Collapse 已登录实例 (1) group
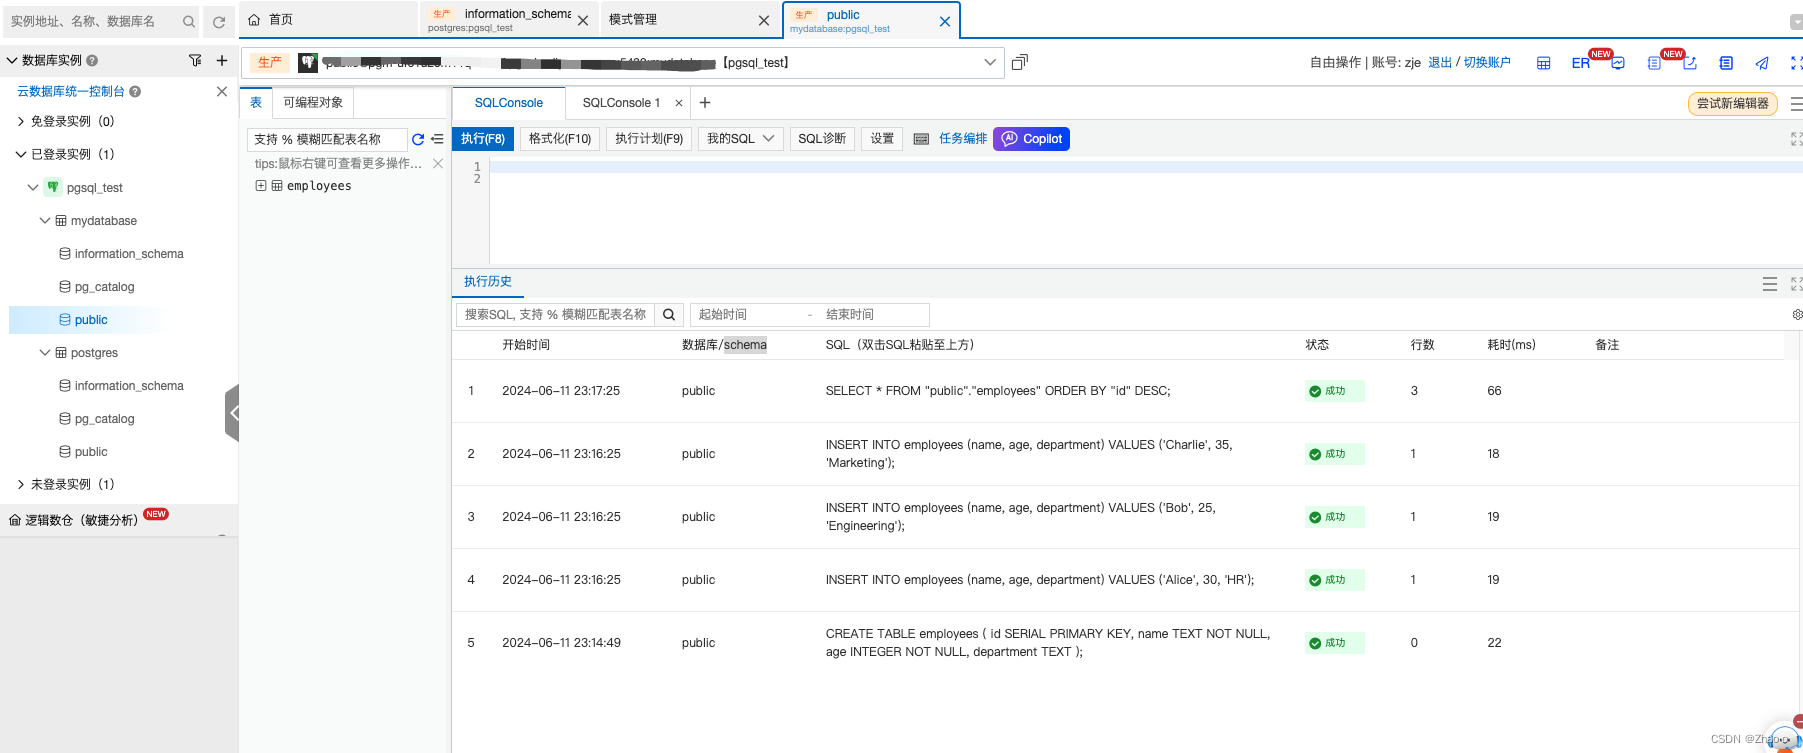 pyautogui.click(x=21, y=154)
